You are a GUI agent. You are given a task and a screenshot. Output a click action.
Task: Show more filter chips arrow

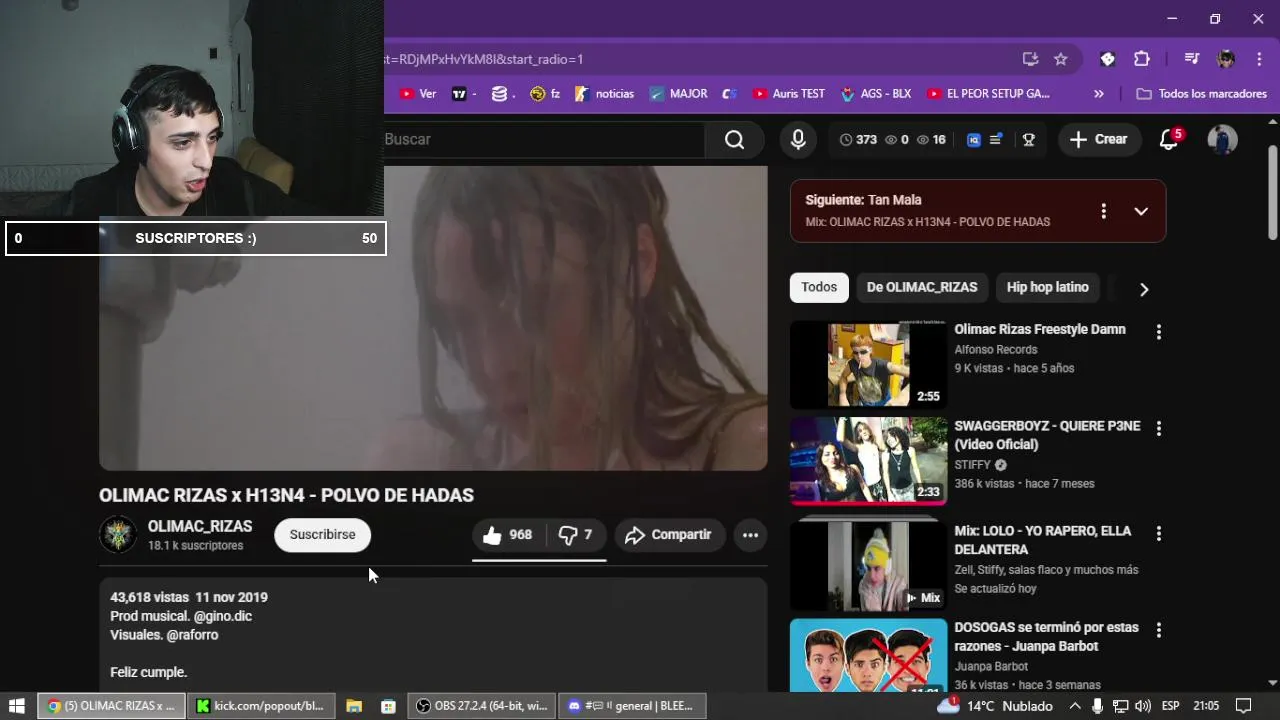[1144, 289]
